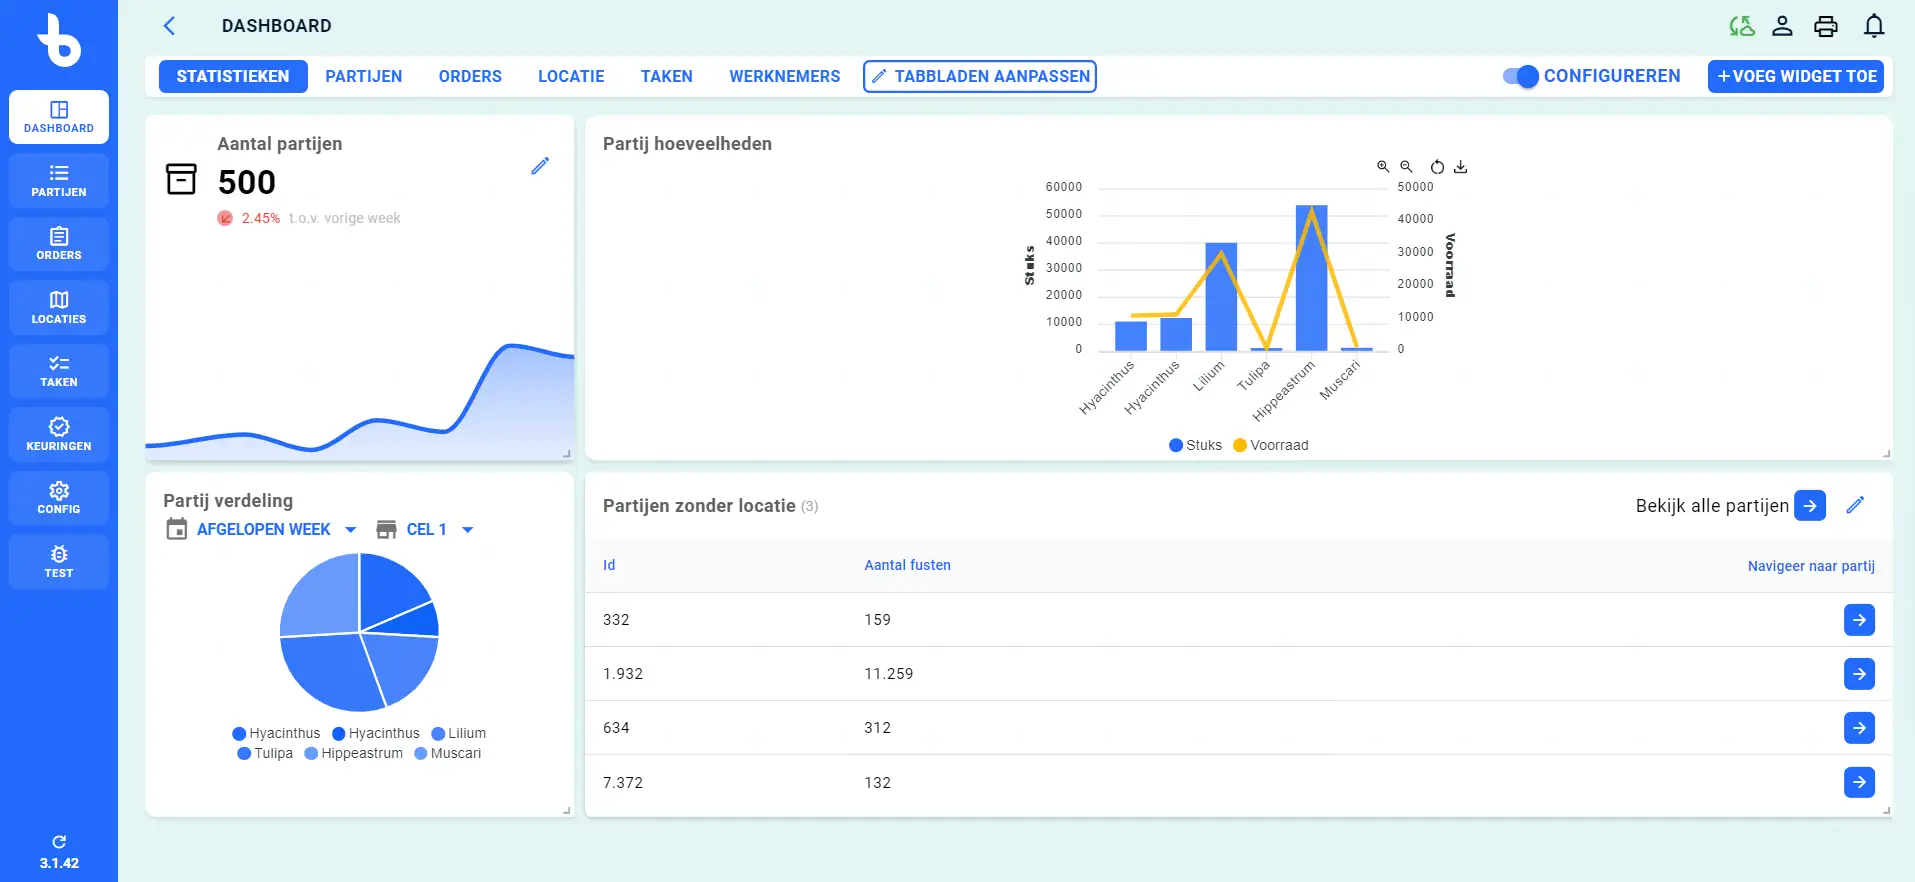Open Bekijk alle partijen arrow button
The height and width of the screenshot is (882, 1915).
pos(1810,505)
